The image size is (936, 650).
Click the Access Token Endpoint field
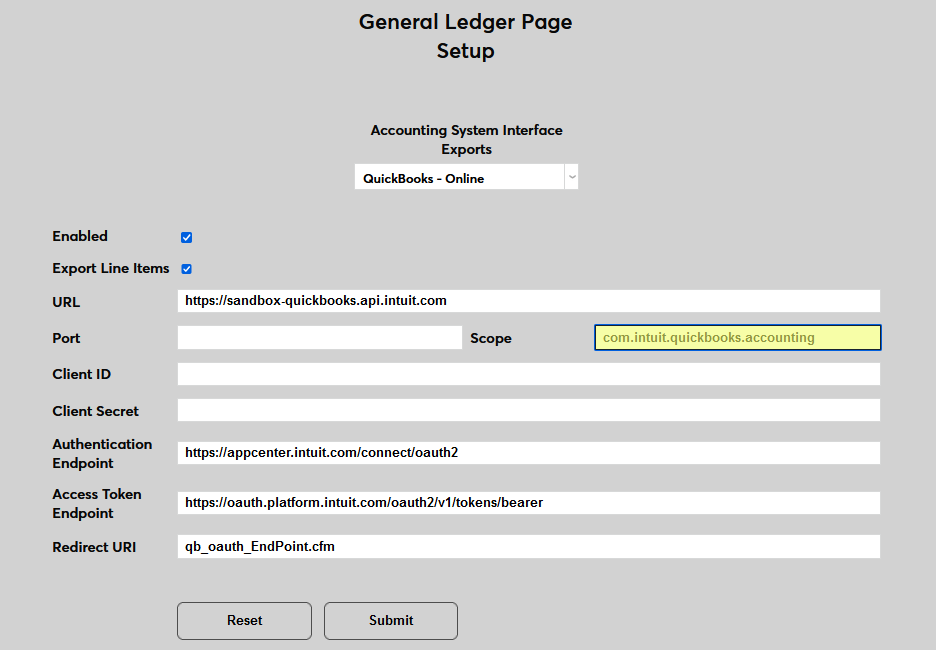click(528, 503)
